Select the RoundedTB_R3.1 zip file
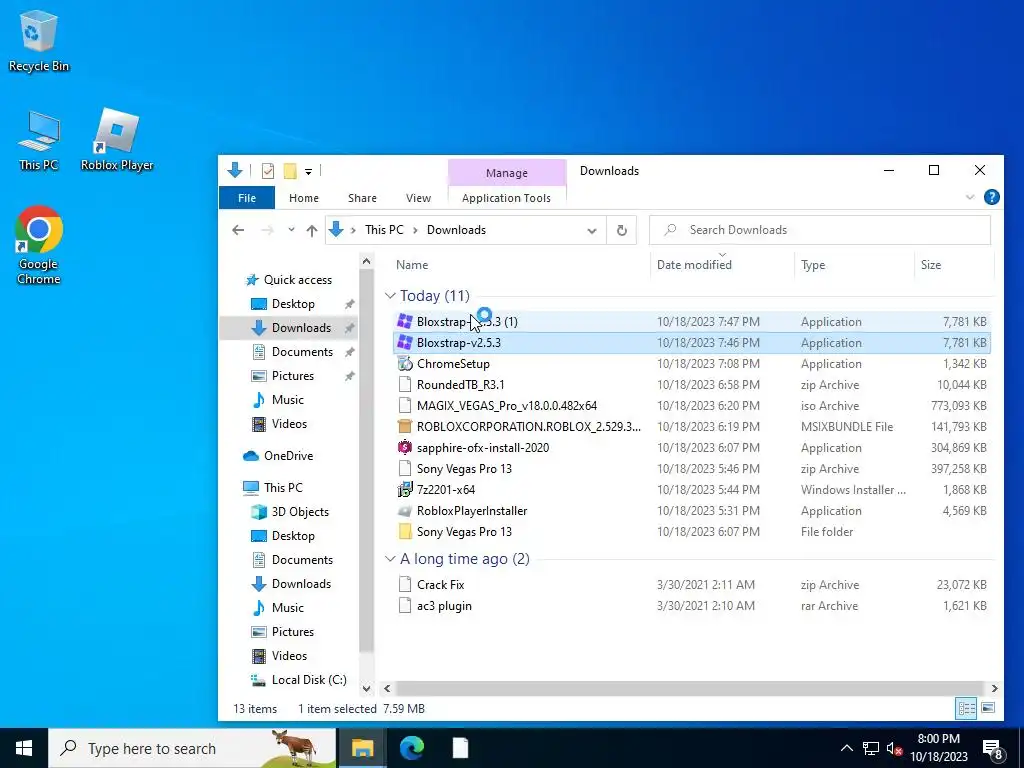The height and width of the screenshot is (768, 1024). tap(460, 385)
